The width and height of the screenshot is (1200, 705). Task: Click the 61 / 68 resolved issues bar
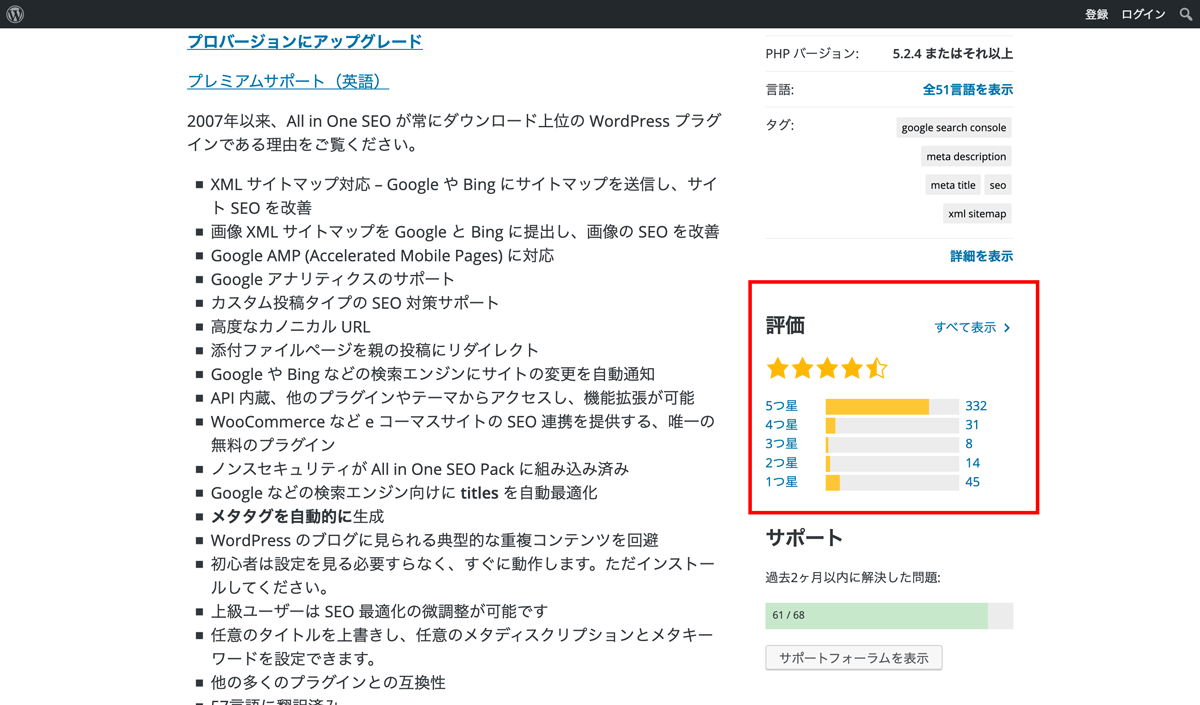click(889, 615)
